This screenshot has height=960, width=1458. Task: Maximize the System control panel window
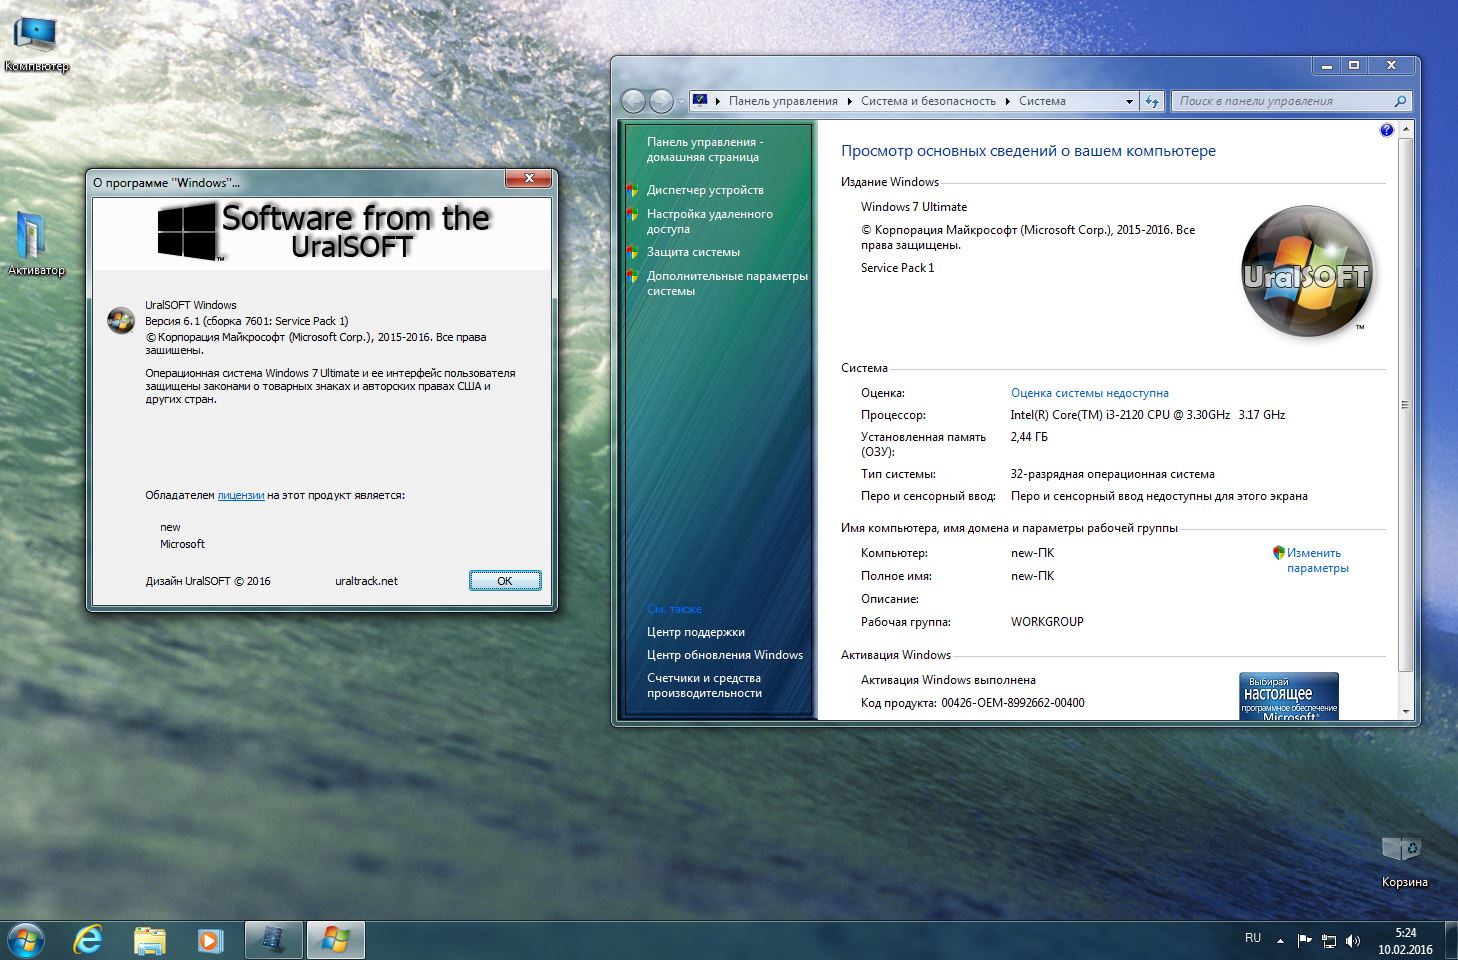(1353, 66)
